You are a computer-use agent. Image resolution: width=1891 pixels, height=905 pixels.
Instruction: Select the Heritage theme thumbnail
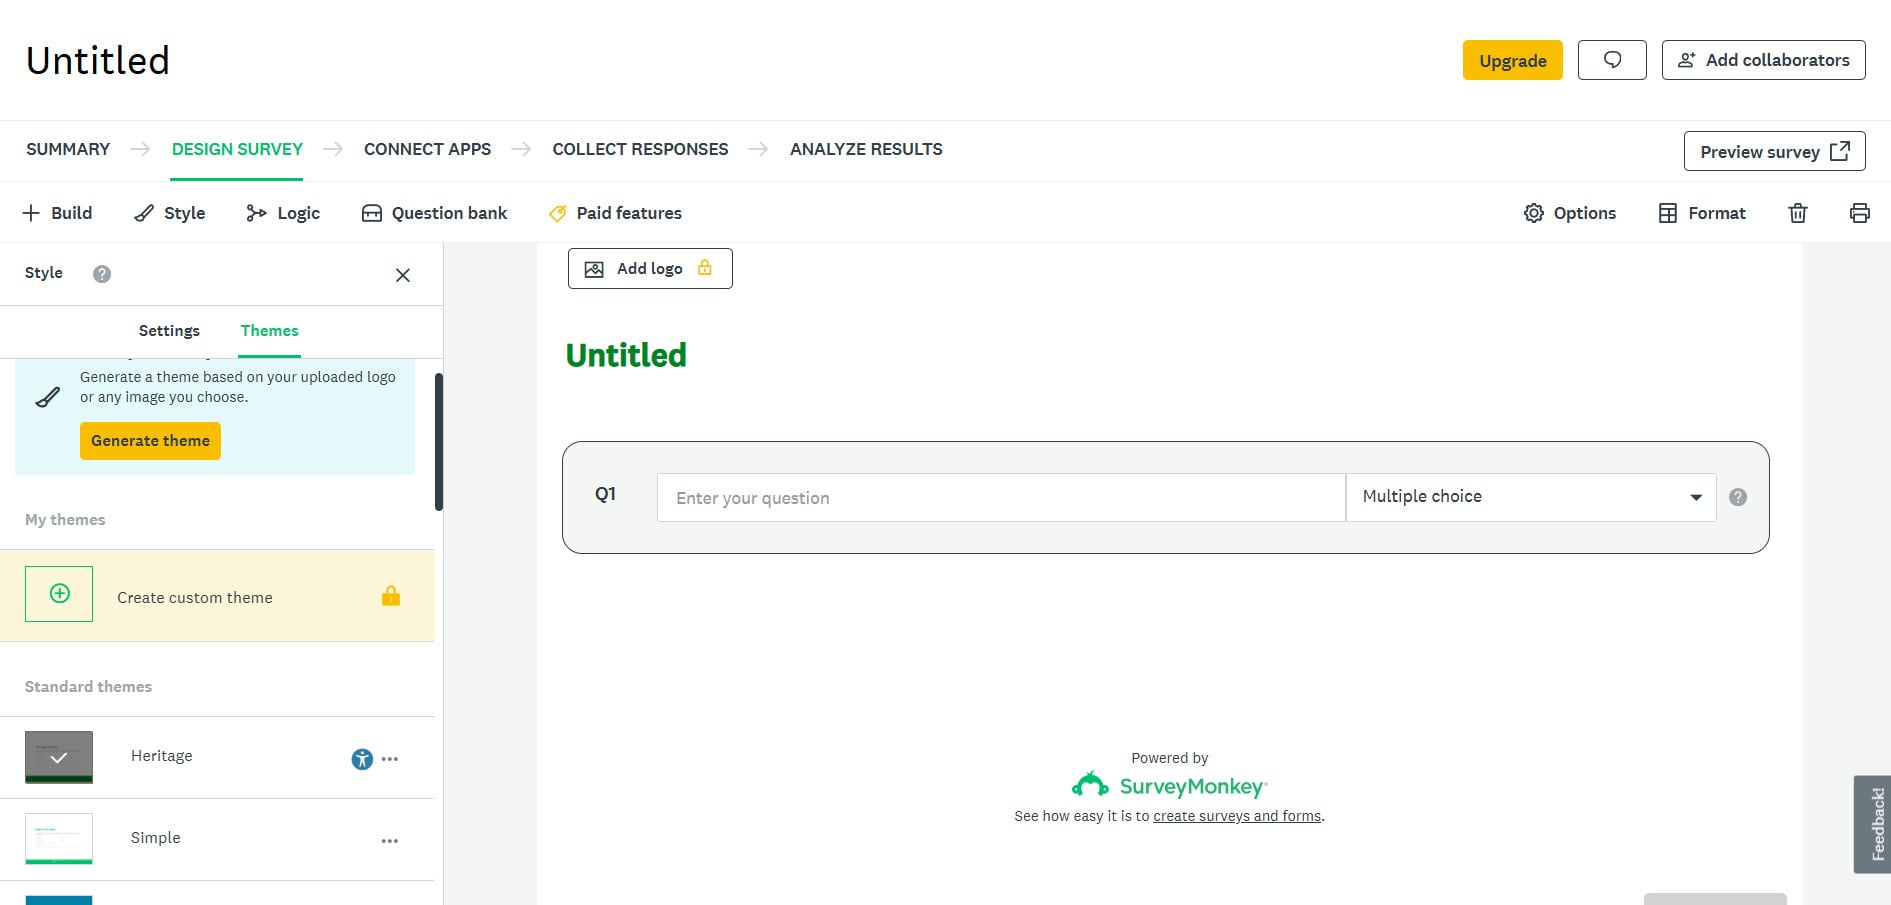click(59, 757)
